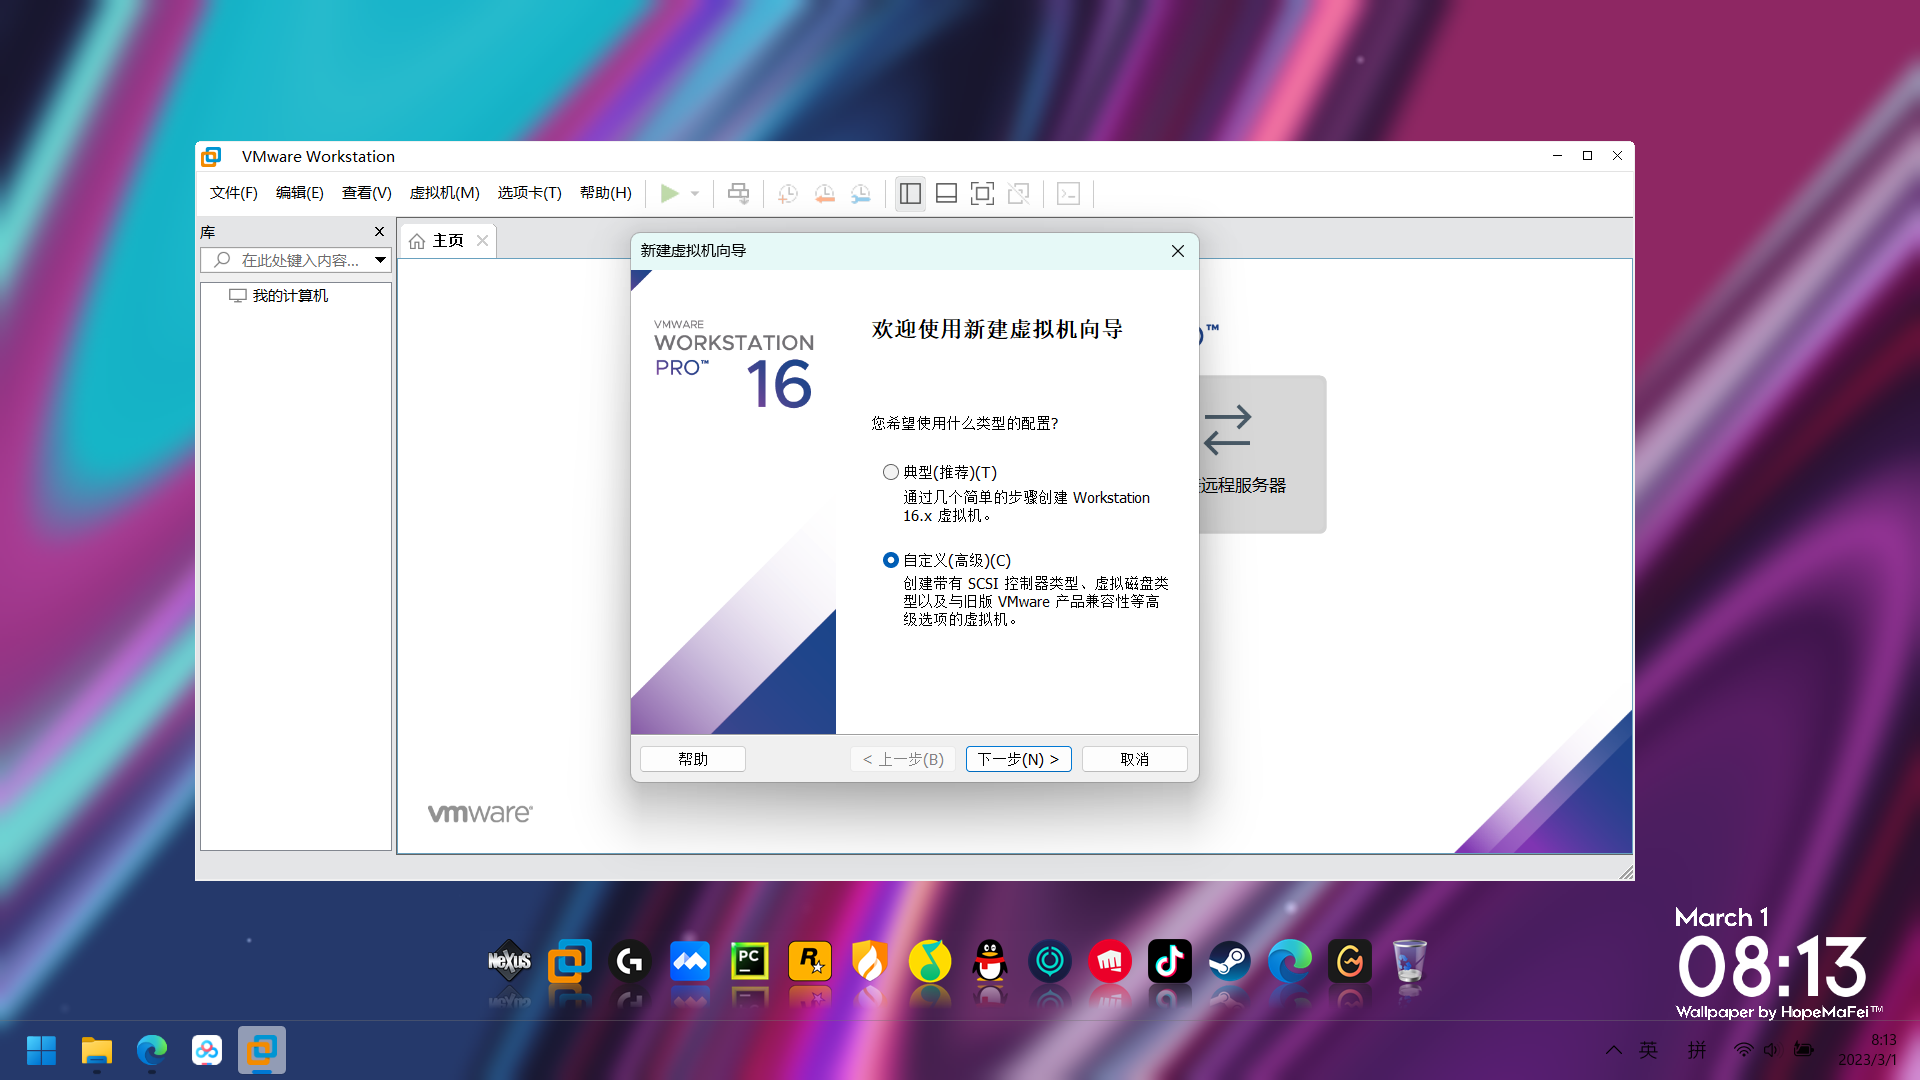Click the revert to snapshot icon
The height and width of the screenshot is (1080, 1920).
(824, 193)
